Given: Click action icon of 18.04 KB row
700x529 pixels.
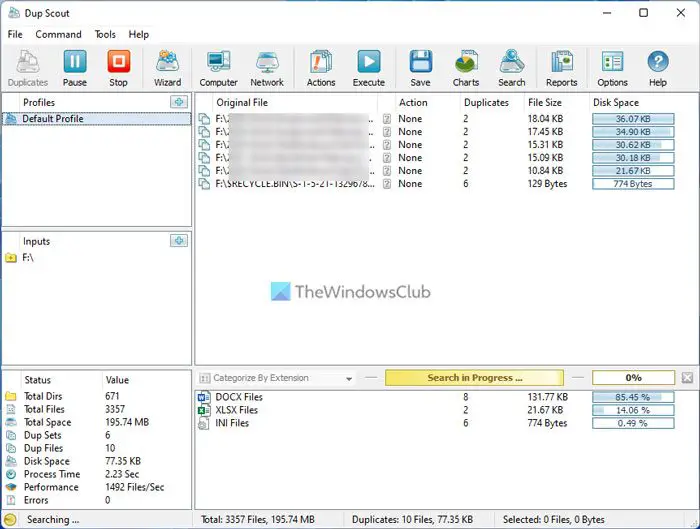Looking at the screenshot, I should pos(387,119).
